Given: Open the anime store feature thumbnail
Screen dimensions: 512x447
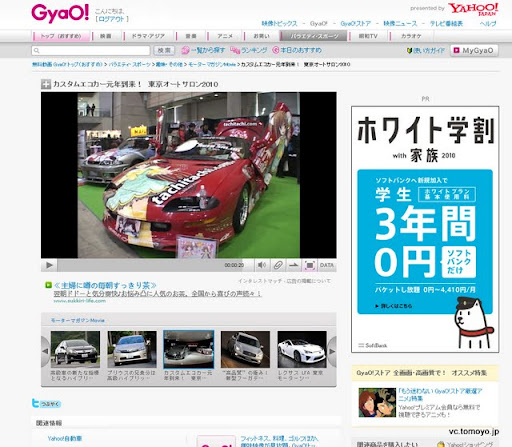Looking at the screenshot, I should tap(377, 402).
